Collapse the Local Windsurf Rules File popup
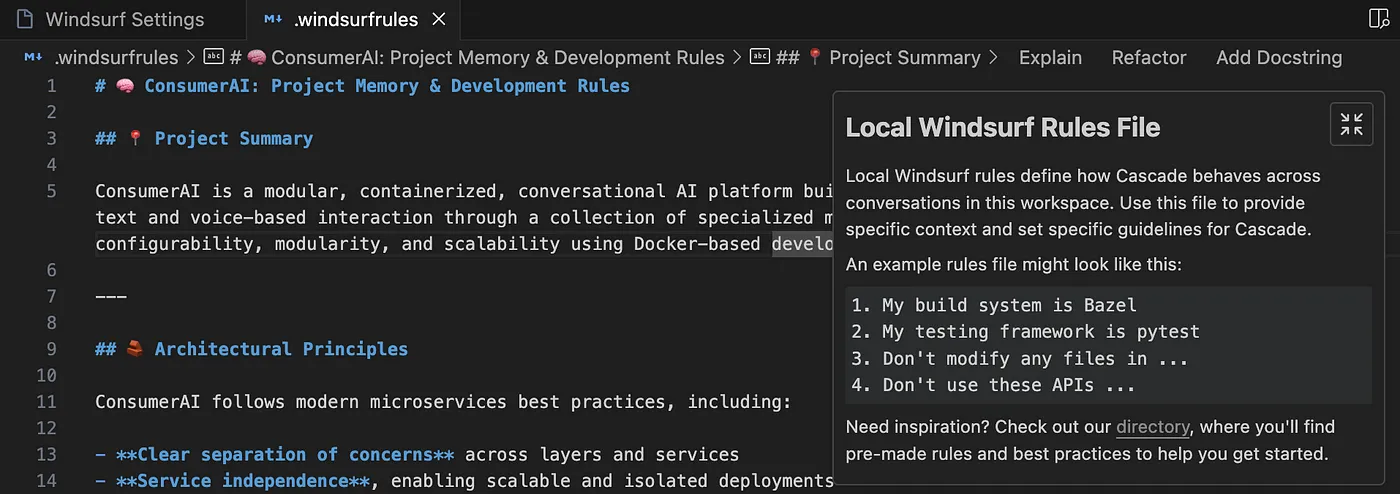Screen dimensions: 1400x494 tap(1351, 124)
